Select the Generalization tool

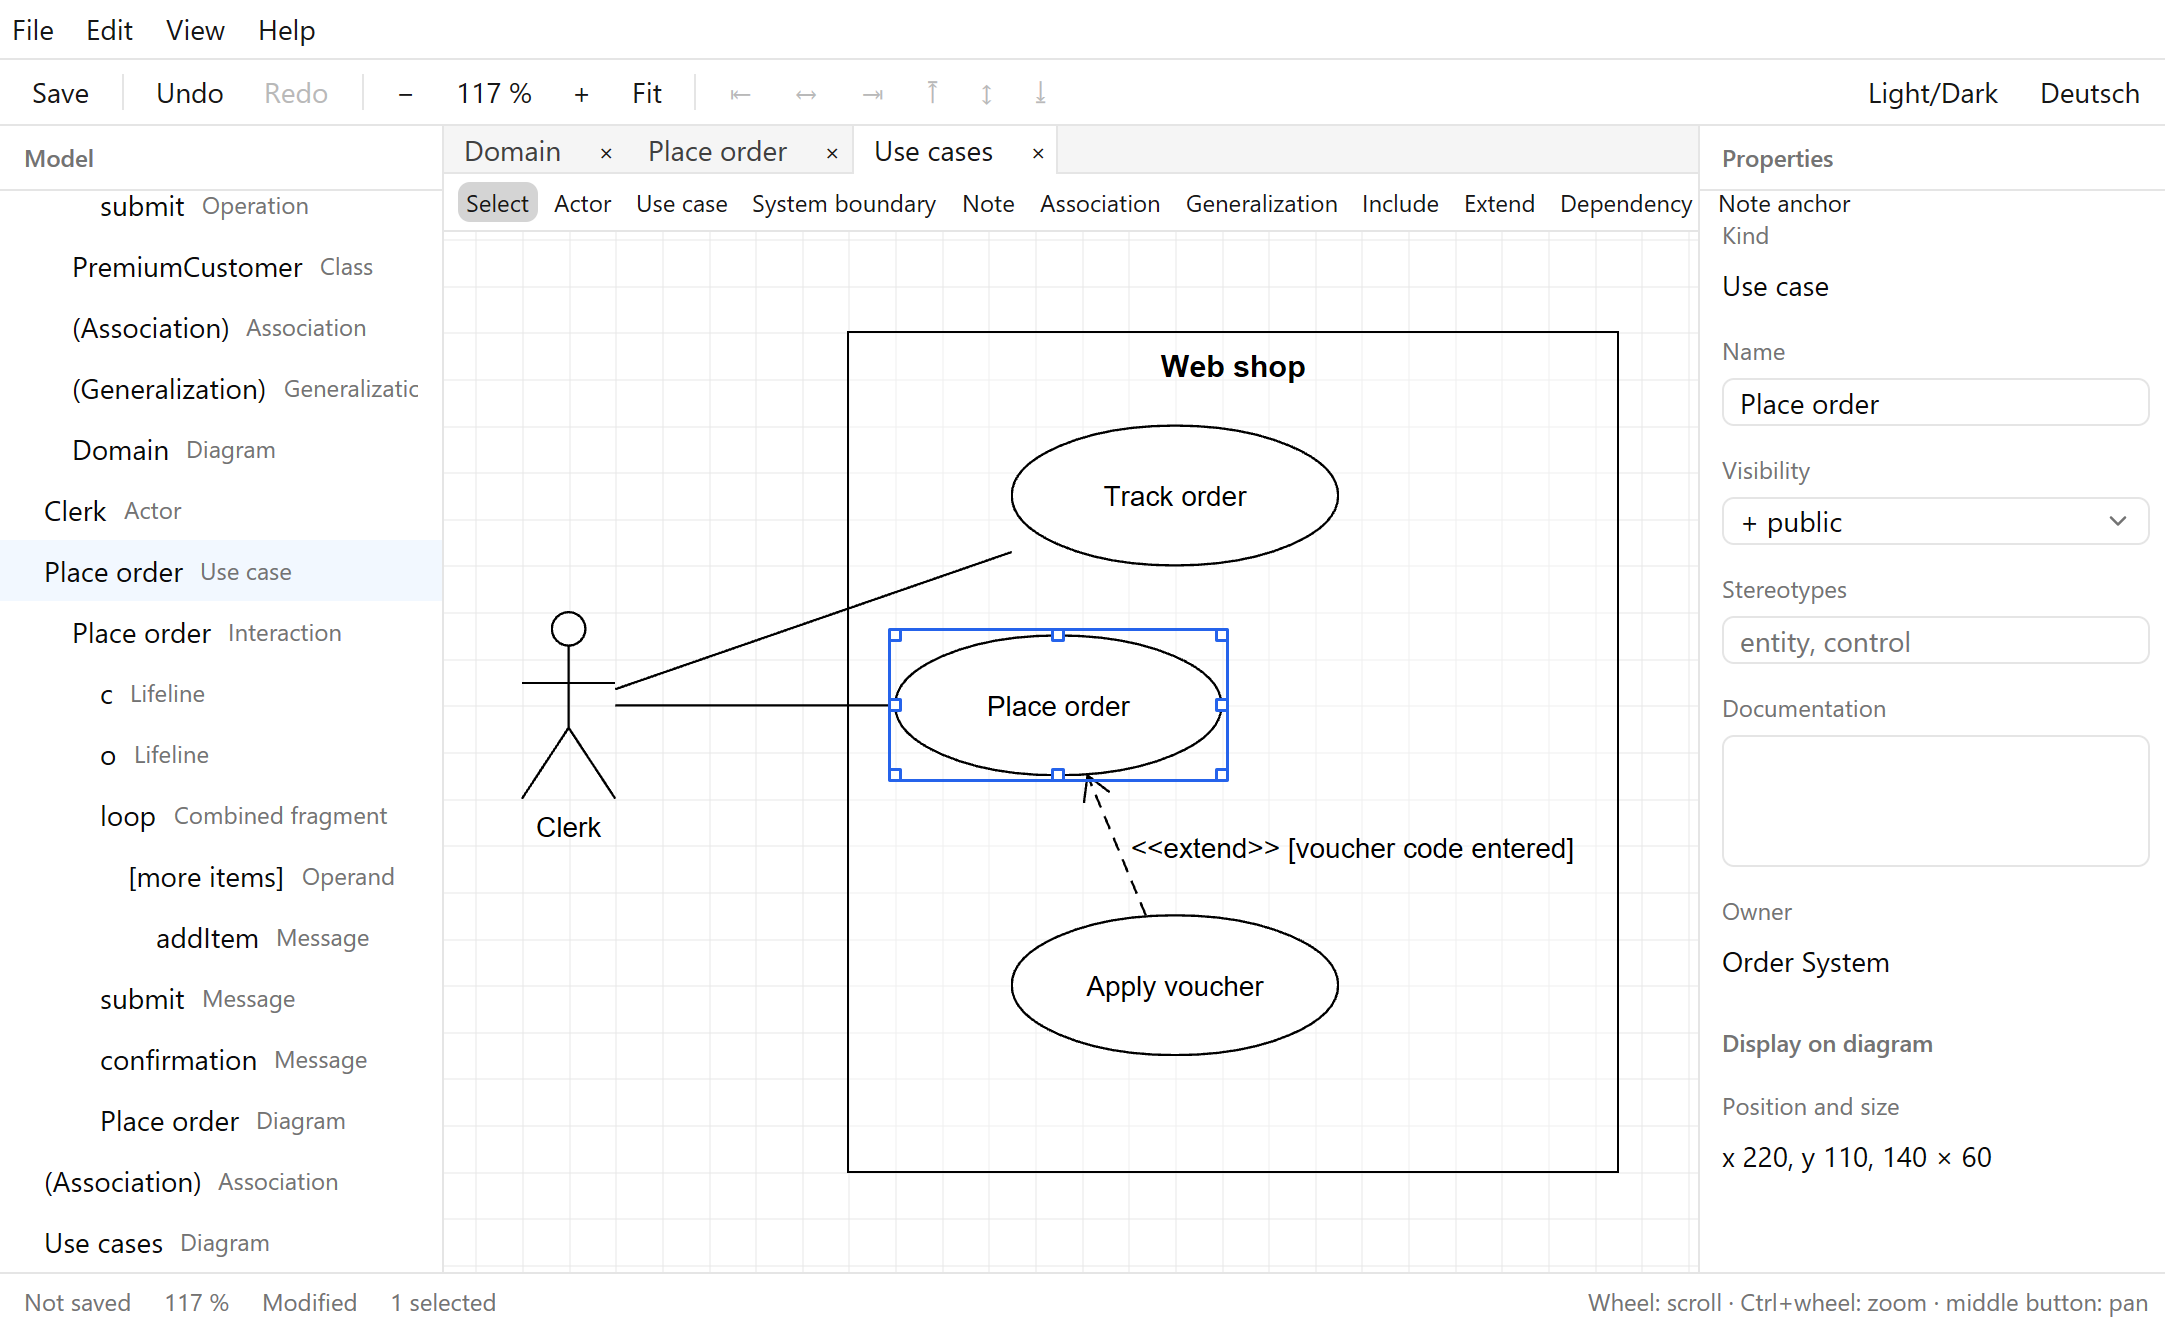tap(1261, 204)
